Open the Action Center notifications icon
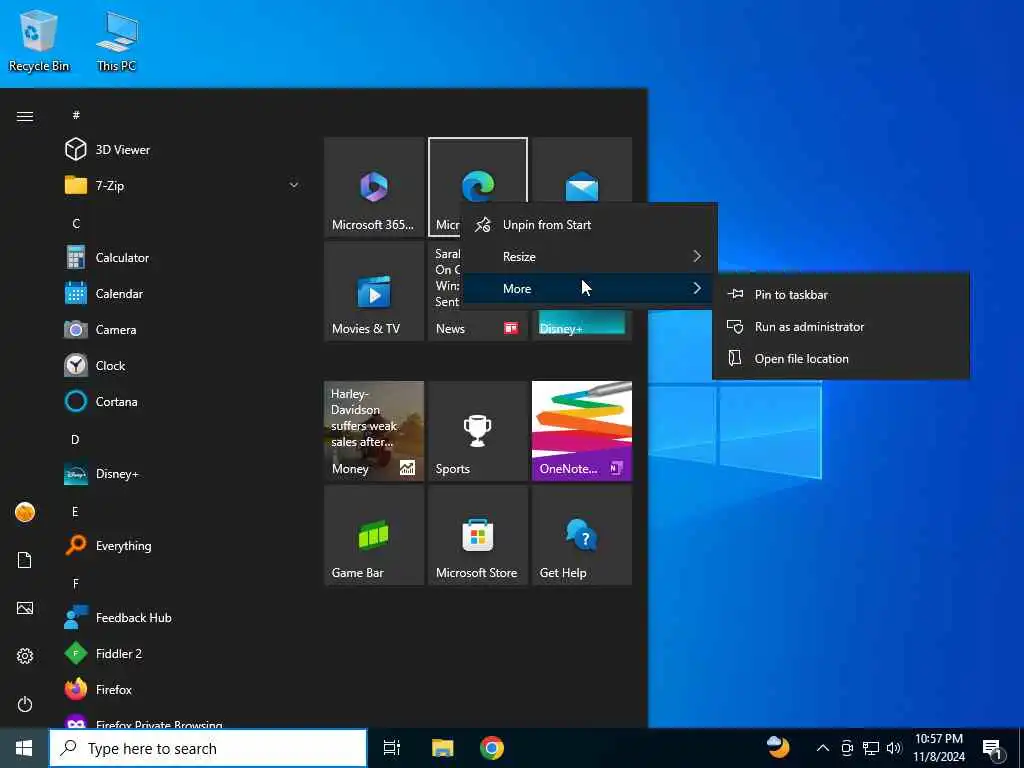Image resolution: width=1024 pixels, height=768 pixels. click(994, 750)
